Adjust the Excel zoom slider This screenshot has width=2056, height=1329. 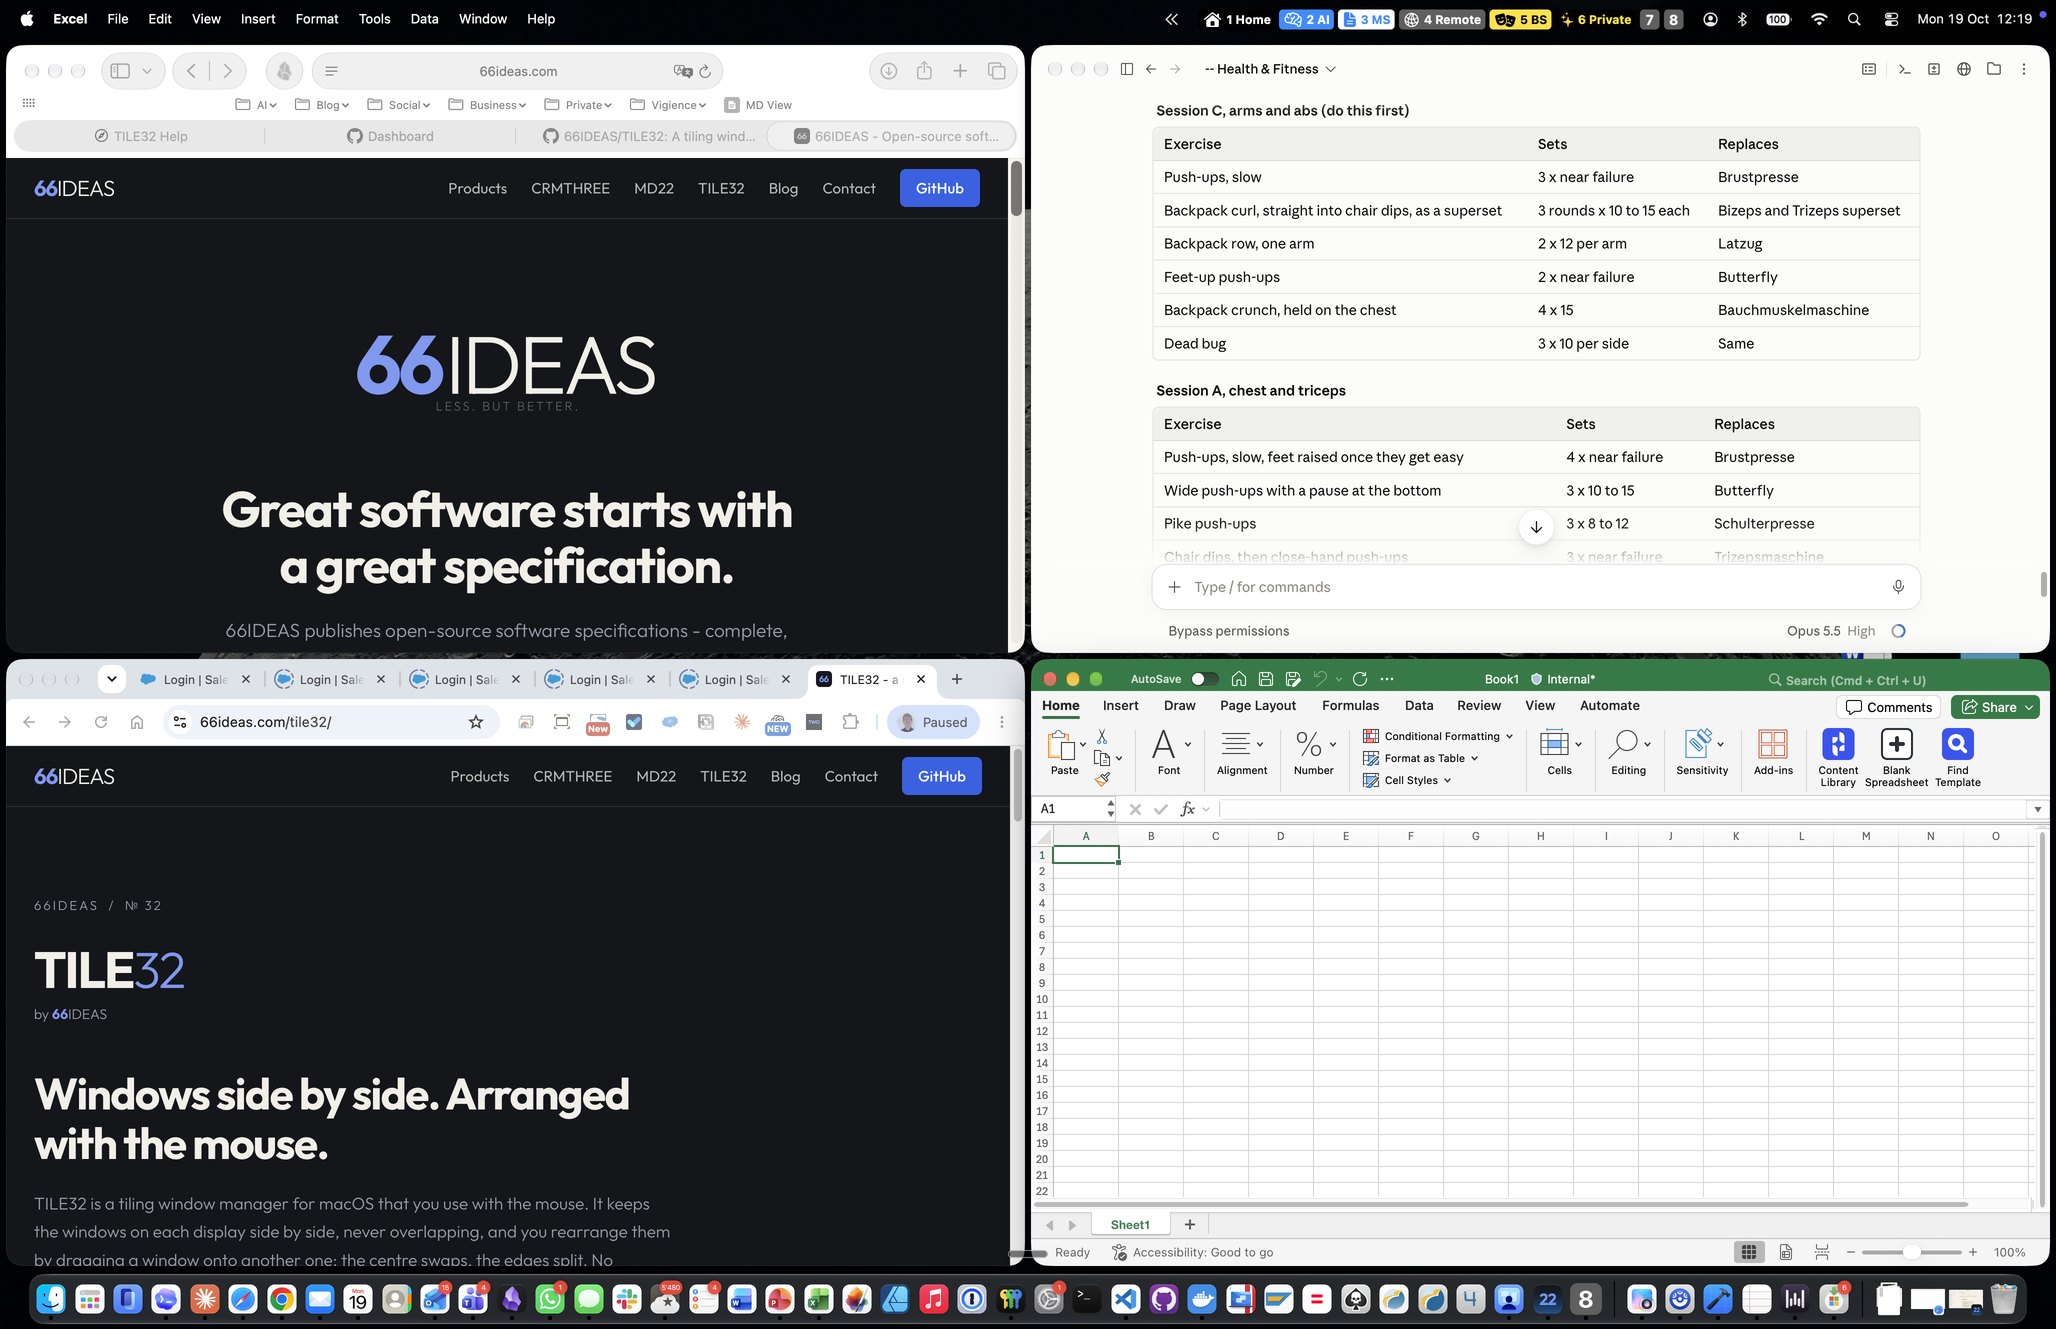coord(1911,1252)
